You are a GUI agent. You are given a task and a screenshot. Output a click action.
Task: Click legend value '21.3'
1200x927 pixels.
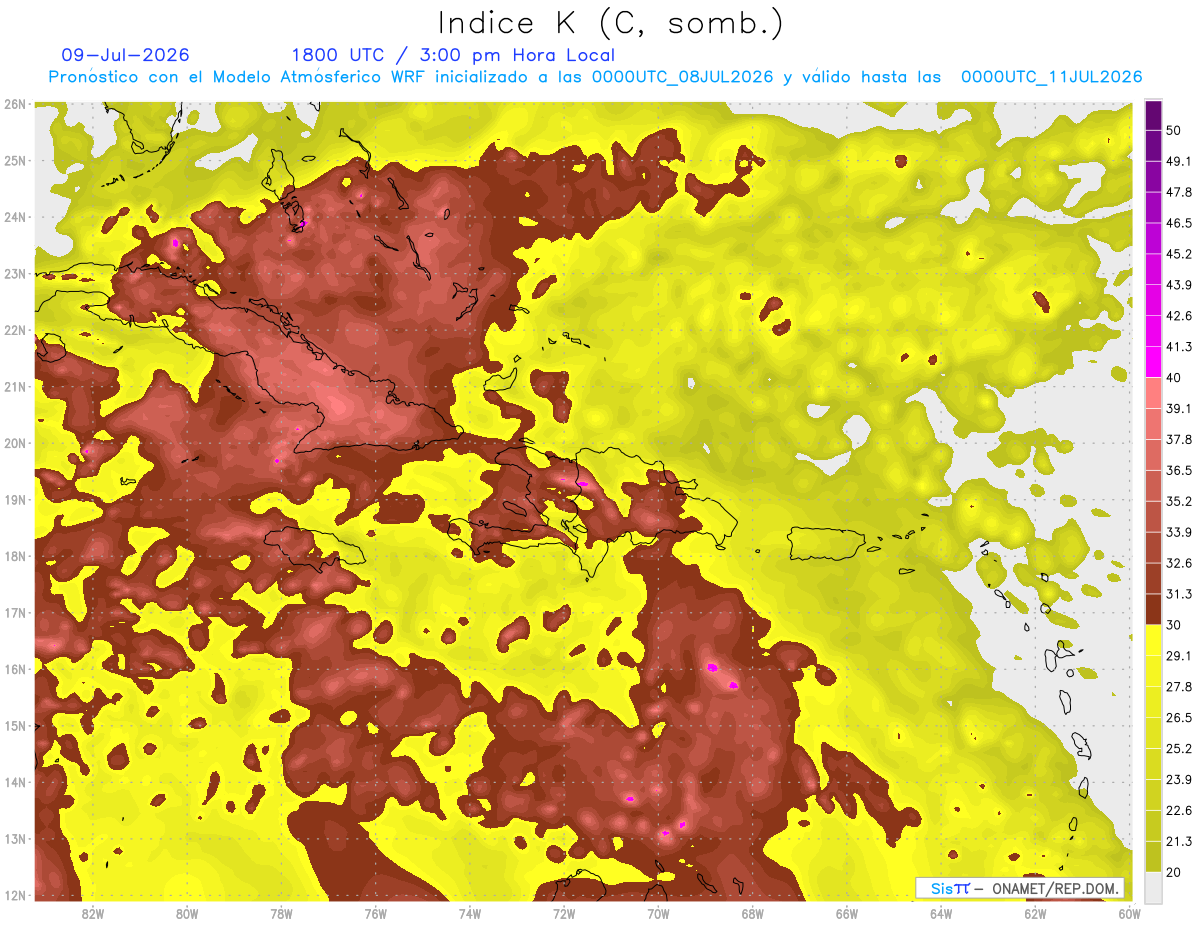(x=1179, y=842)
